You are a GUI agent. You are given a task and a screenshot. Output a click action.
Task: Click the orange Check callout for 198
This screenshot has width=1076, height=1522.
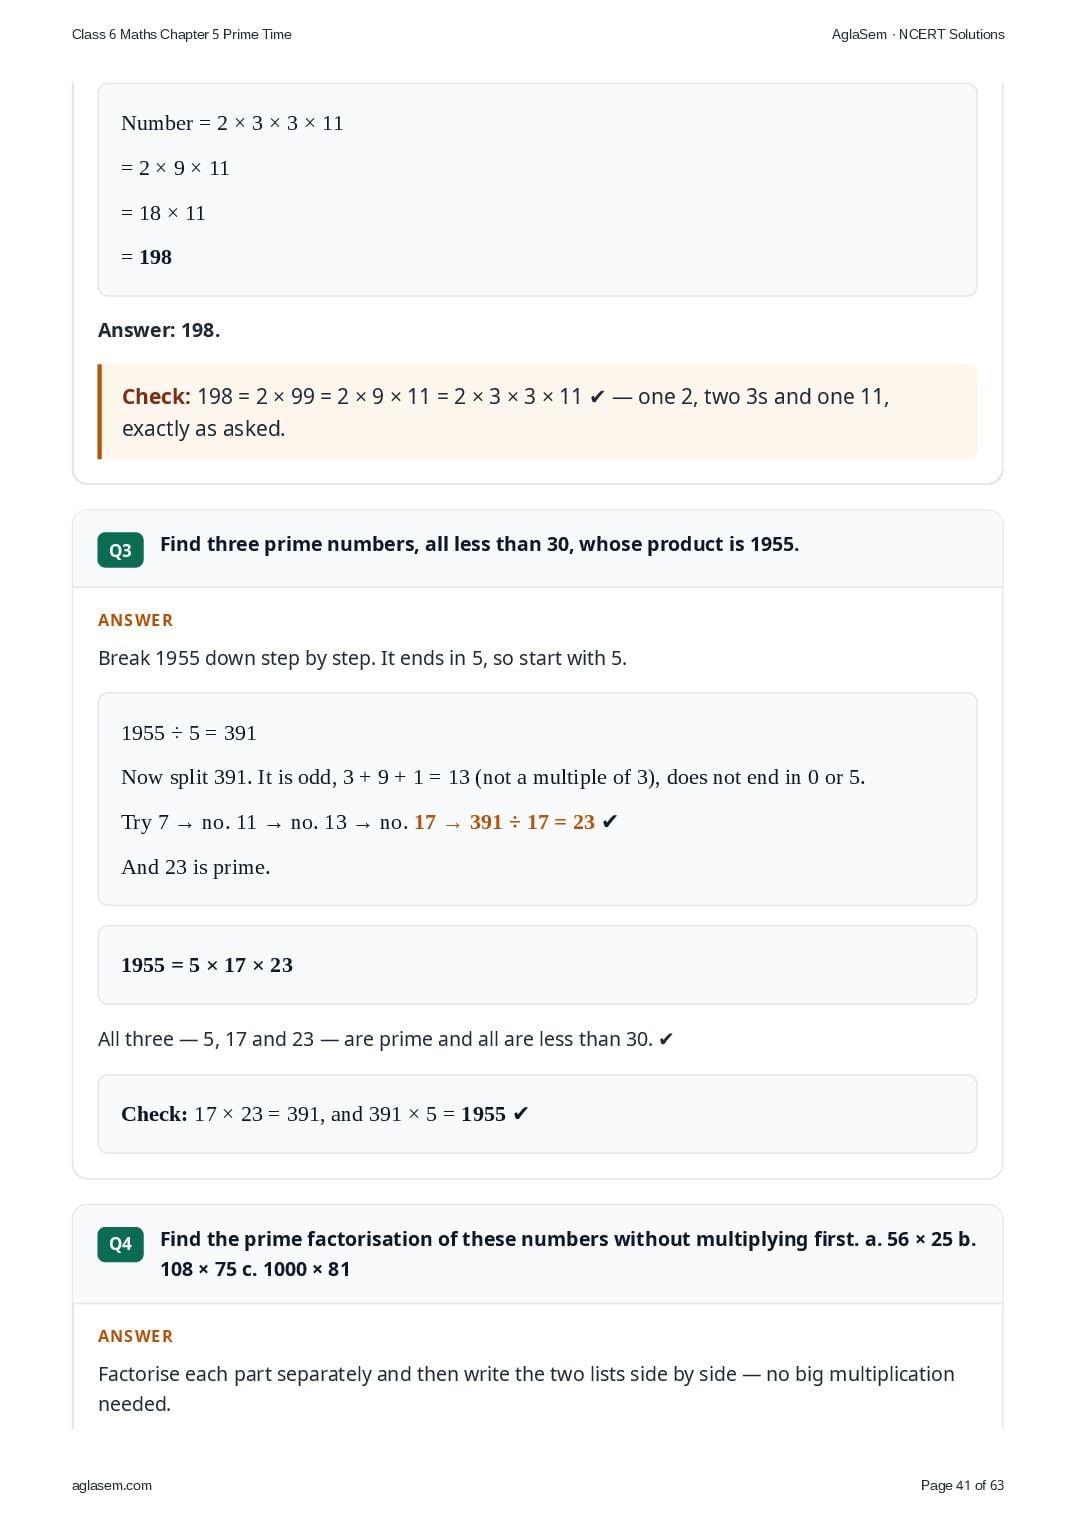click(x=538, y=412)
